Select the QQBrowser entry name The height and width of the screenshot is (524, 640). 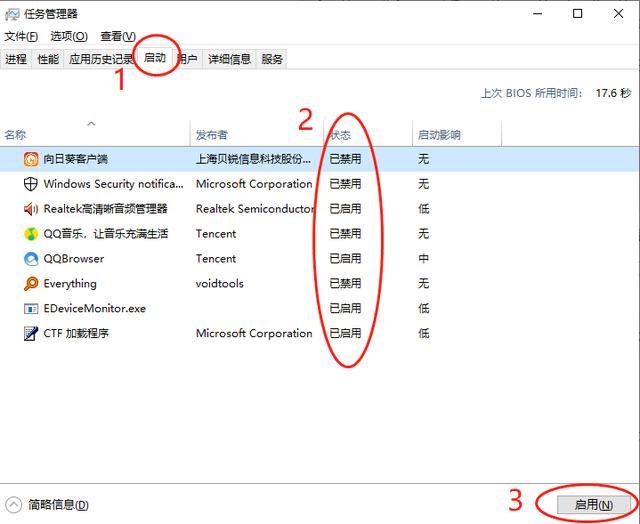pos(74,259)
